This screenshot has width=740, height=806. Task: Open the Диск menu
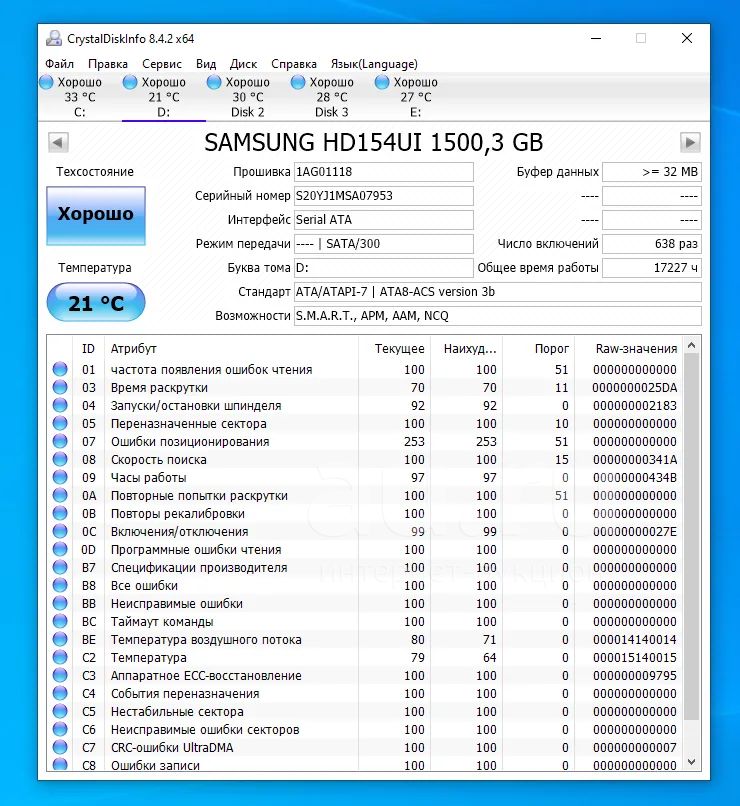[244, 64]
